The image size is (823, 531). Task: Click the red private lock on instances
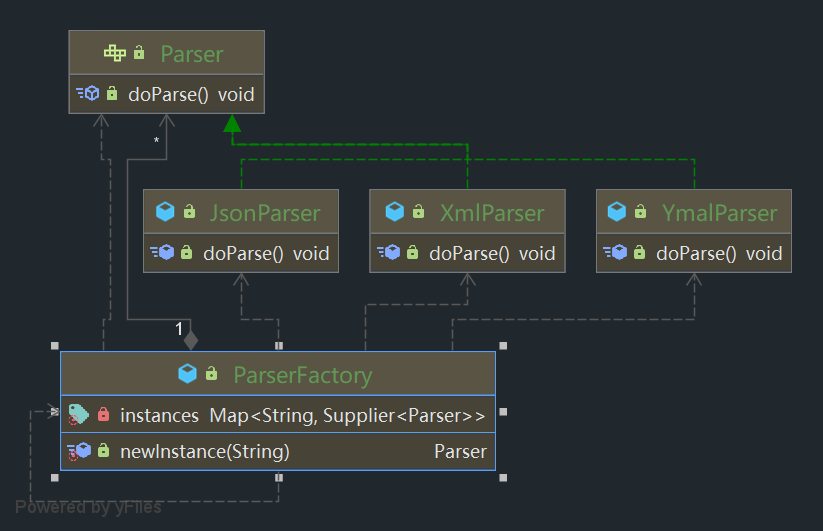pyautogui.click(x=103, y=414)
